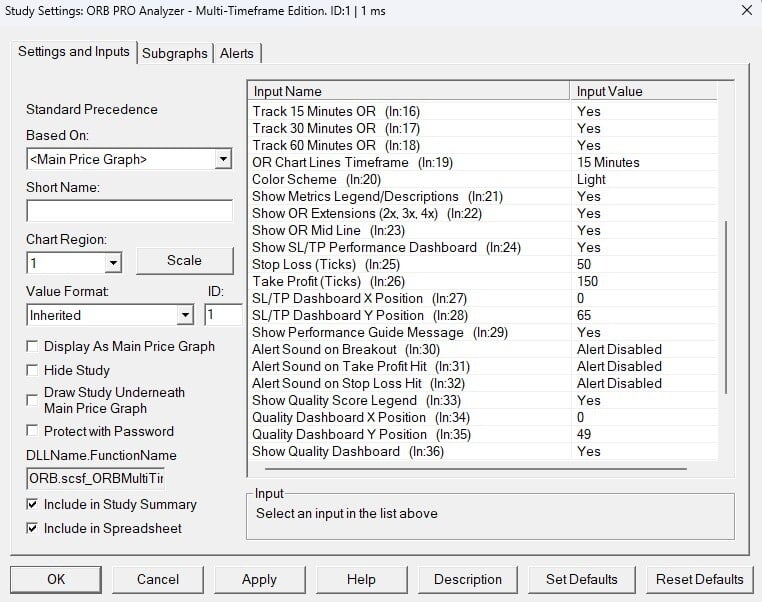Select the Stop Loss (Ticks) input
Screen dimensions: 762x602
click(x=484, y=264)
